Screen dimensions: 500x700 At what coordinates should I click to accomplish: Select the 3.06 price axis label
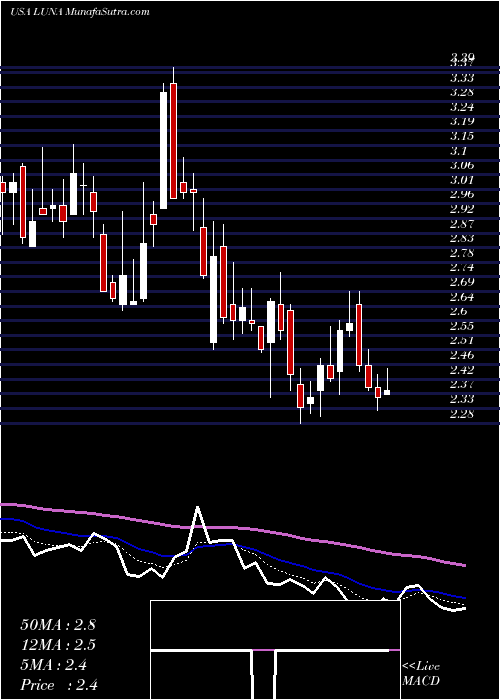click(x=462, y=166)
